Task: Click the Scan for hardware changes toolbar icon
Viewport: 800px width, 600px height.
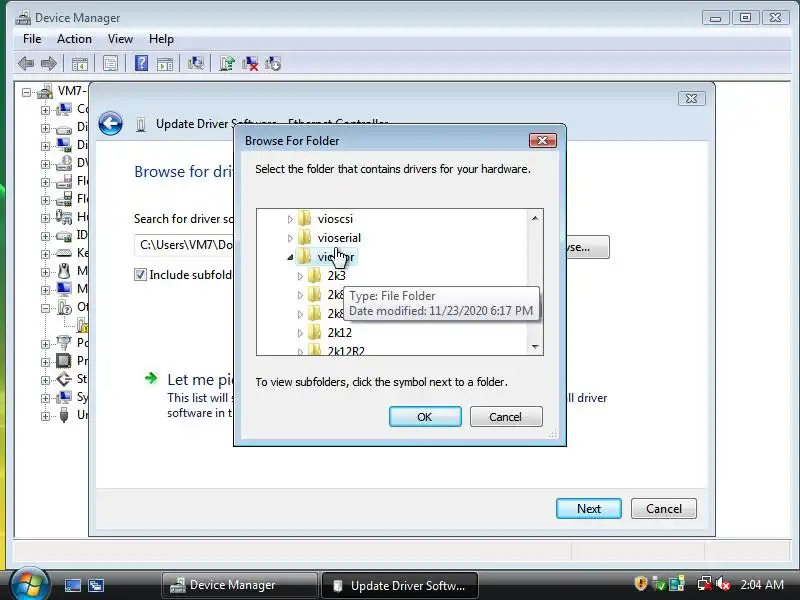Action: (195, 63)
